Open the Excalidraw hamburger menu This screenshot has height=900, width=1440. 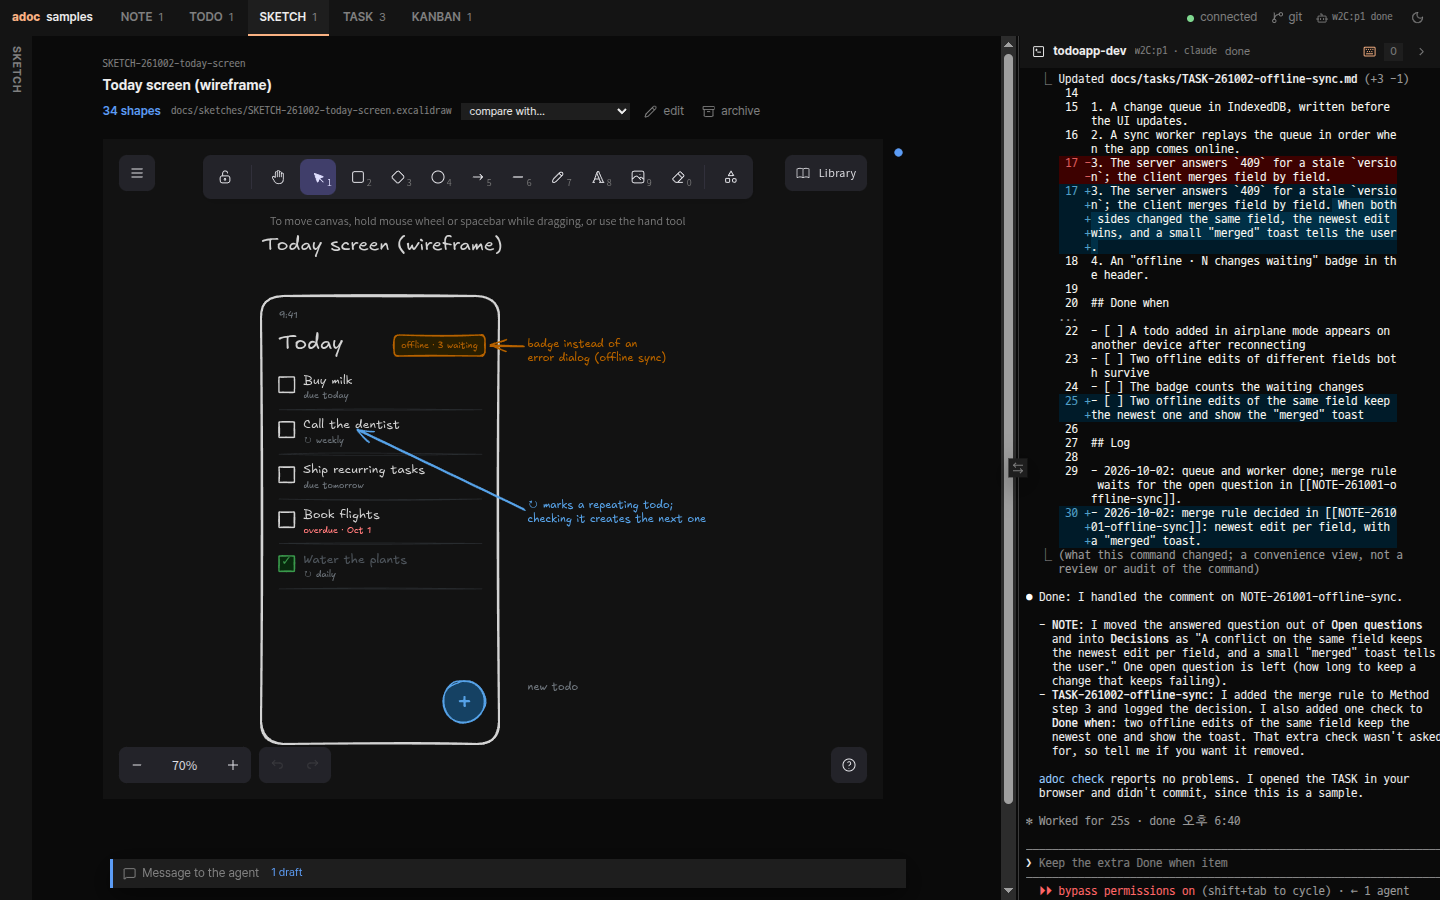pyautogui.click(x=137, y=173)
